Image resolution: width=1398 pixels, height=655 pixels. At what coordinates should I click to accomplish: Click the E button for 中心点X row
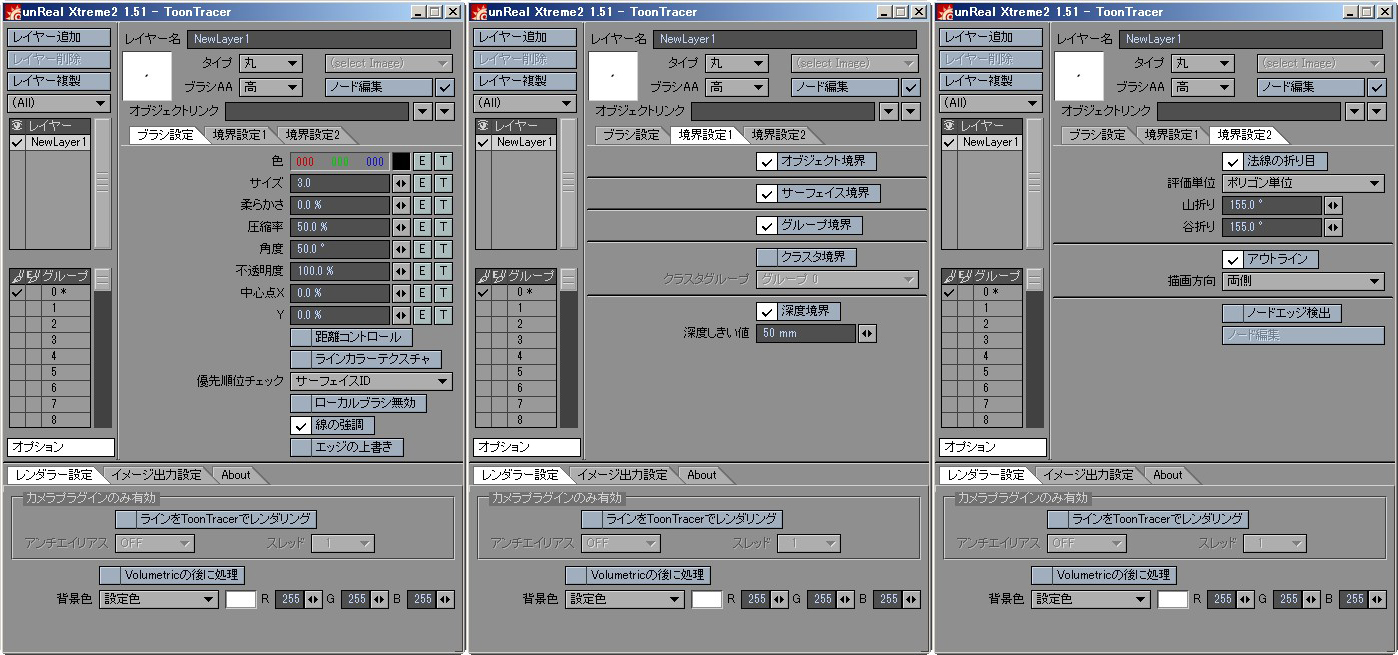click(422, 293)
